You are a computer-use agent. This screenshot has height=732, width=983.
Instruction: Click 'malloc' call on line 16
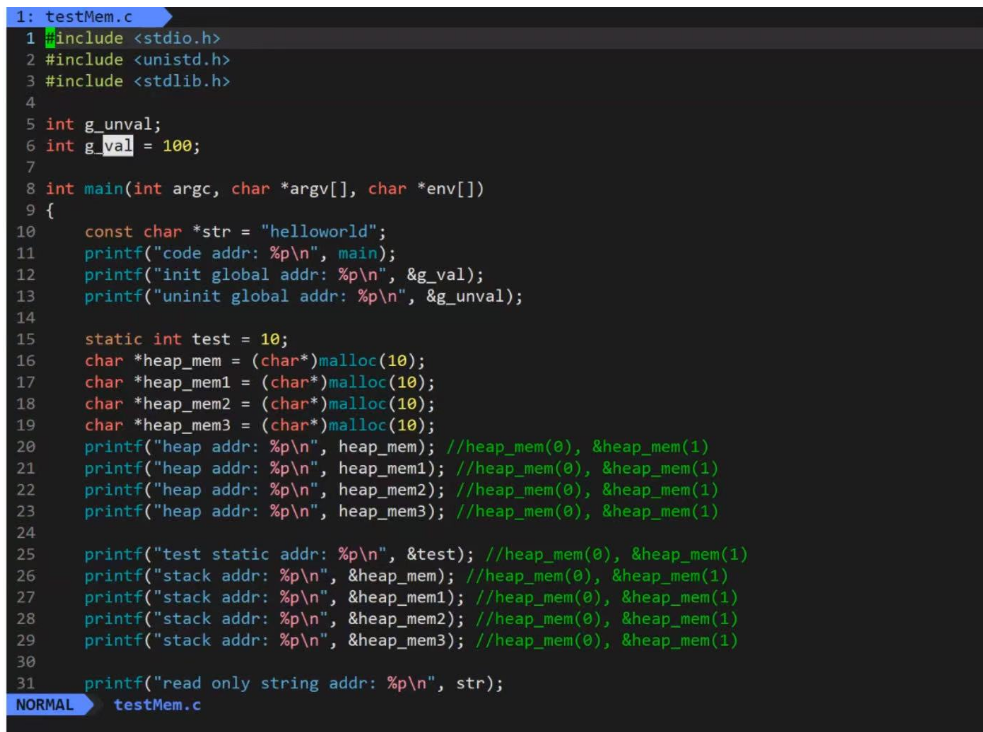coord(347,360)
